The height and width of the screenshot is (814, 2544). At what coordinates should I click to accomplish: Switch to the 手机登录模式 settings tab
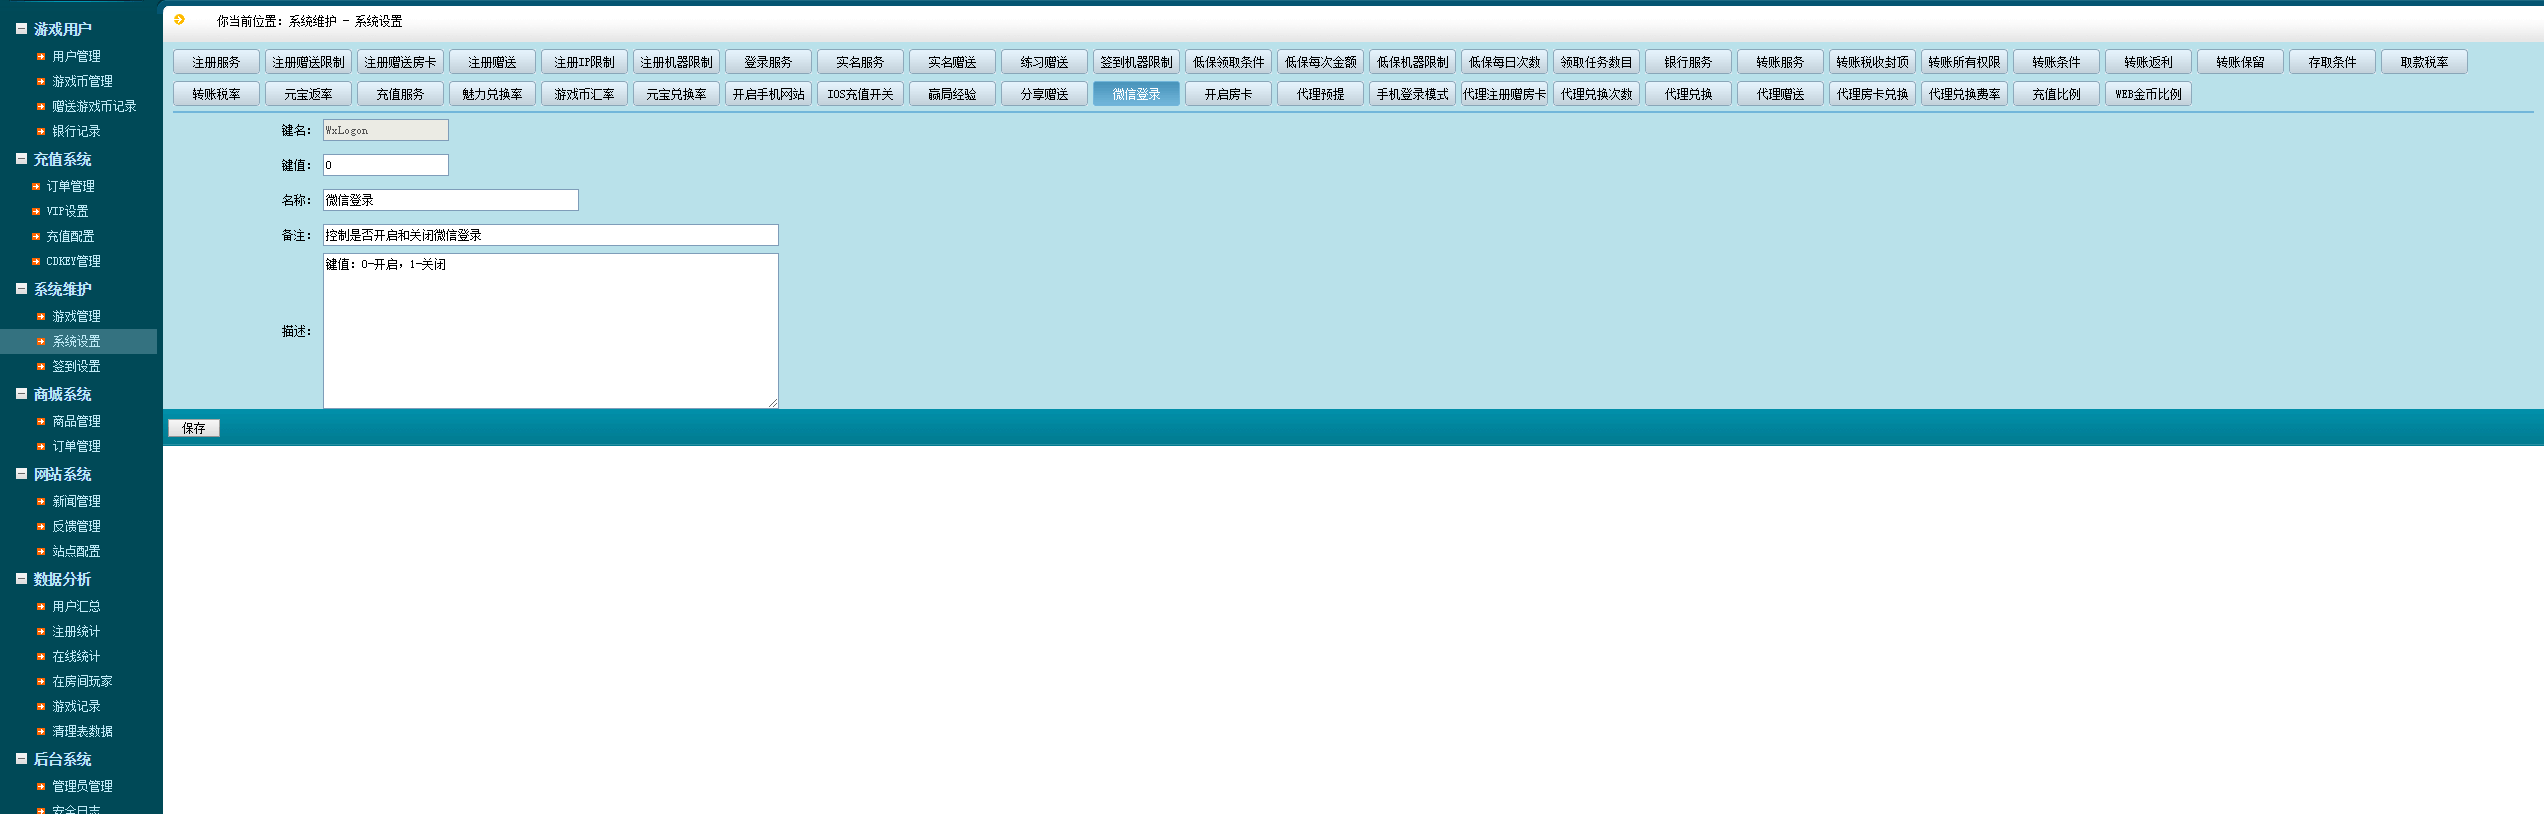tap(1412, 94)
